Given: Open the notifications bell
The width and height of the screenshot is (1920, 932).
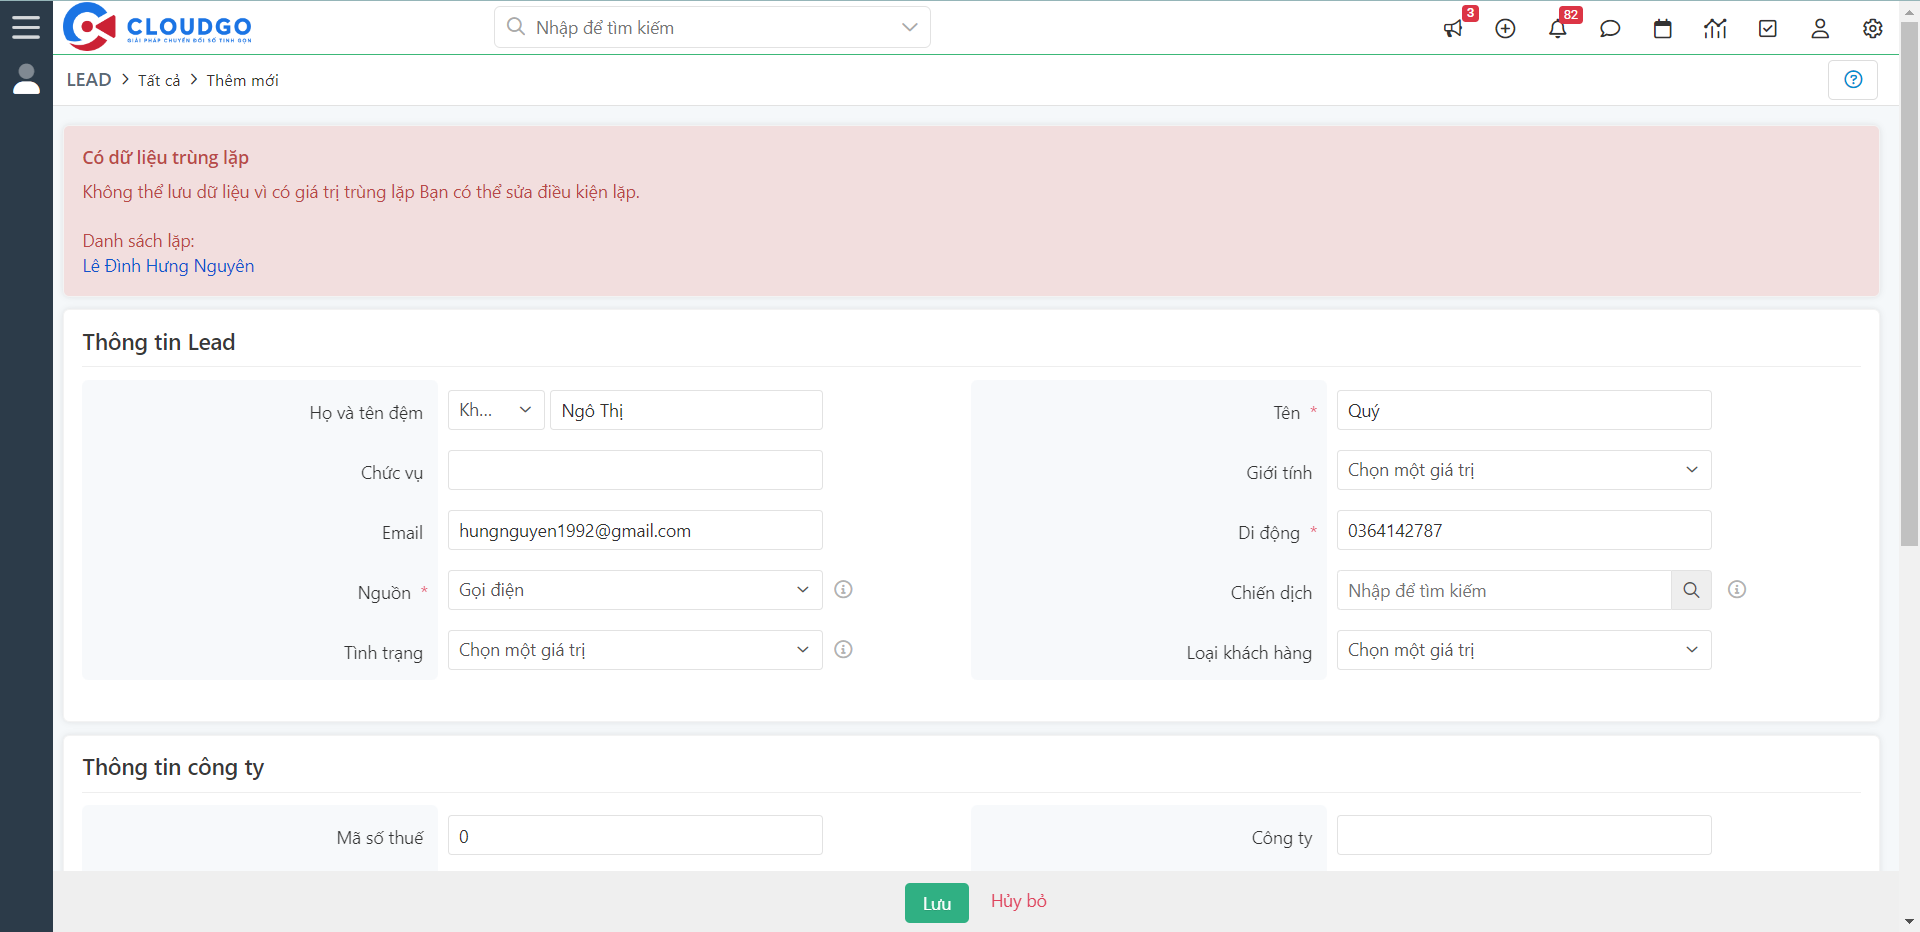Looking at the screenshot, I should [x=1557, y=29].
